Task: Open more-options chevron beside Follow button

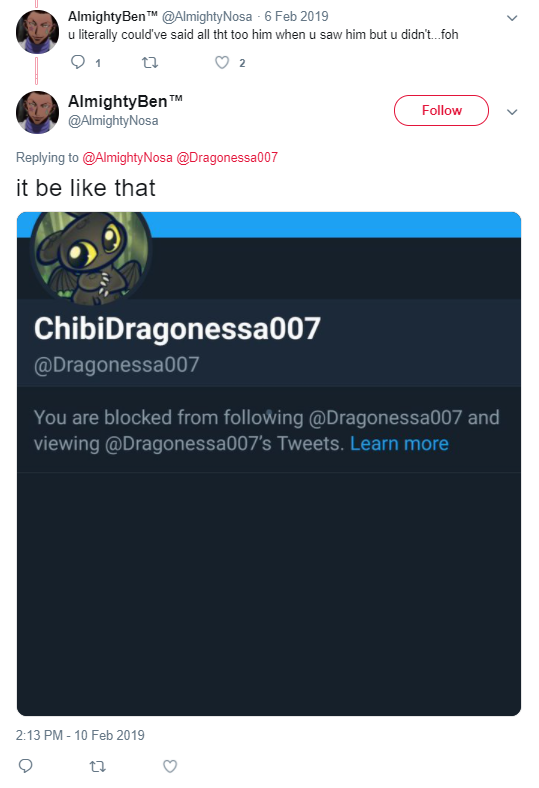Action: pyautogui.click(x=512, y=112)
